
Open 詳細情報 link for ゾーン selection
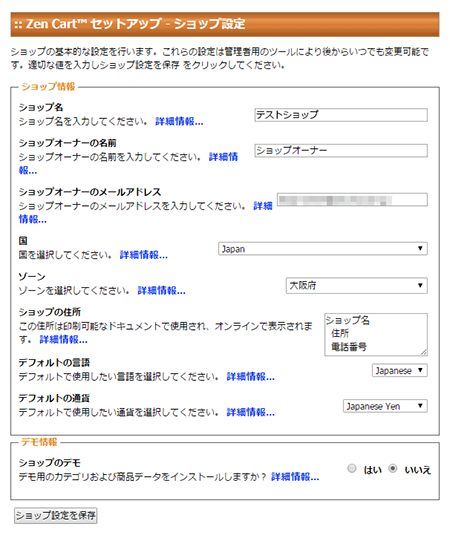coord(161,291)
